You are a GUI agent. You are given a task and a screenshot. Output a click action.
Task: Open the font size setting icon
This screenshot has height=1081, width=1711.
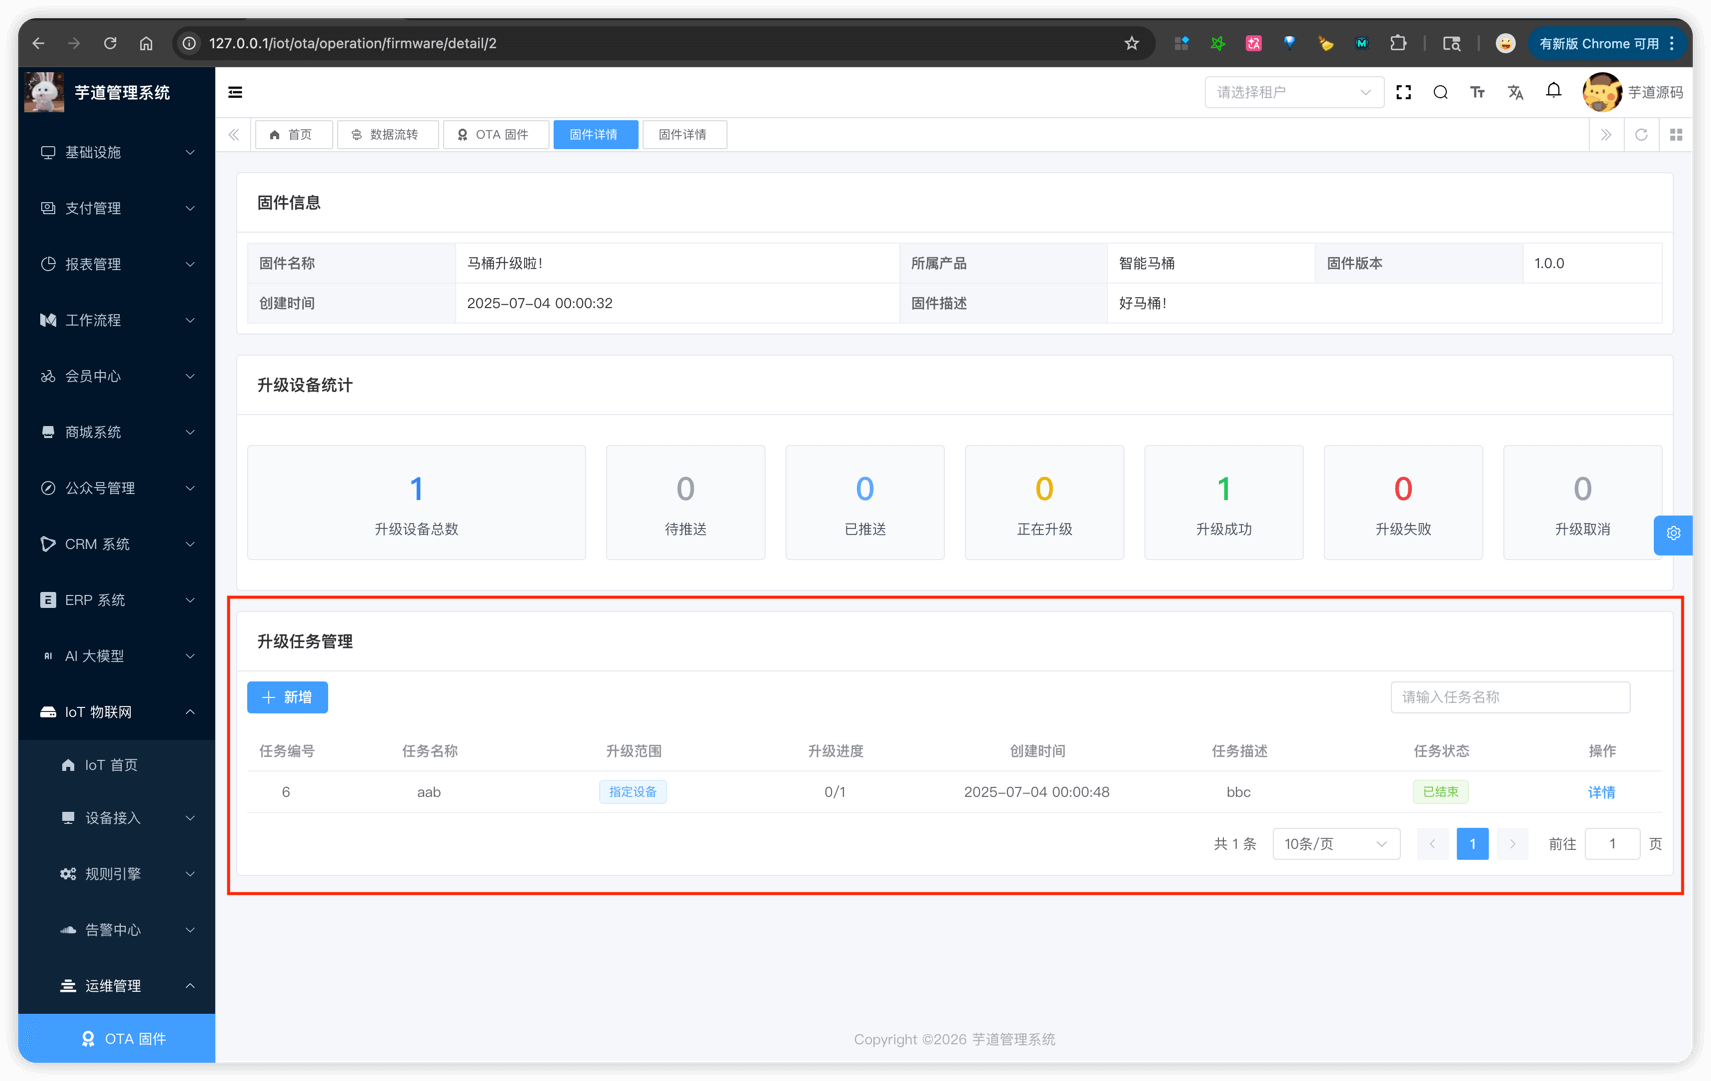(1477, 92)
